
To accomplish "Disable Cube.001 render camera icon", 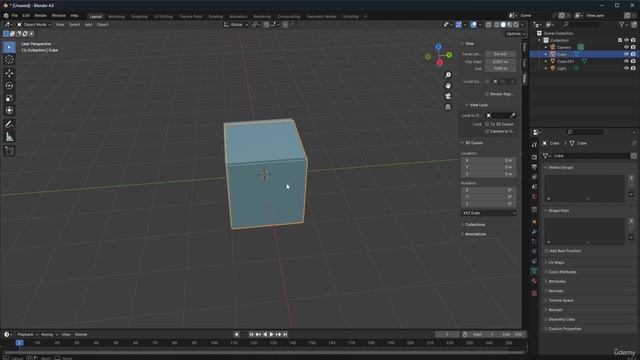I will click(633, 61).
